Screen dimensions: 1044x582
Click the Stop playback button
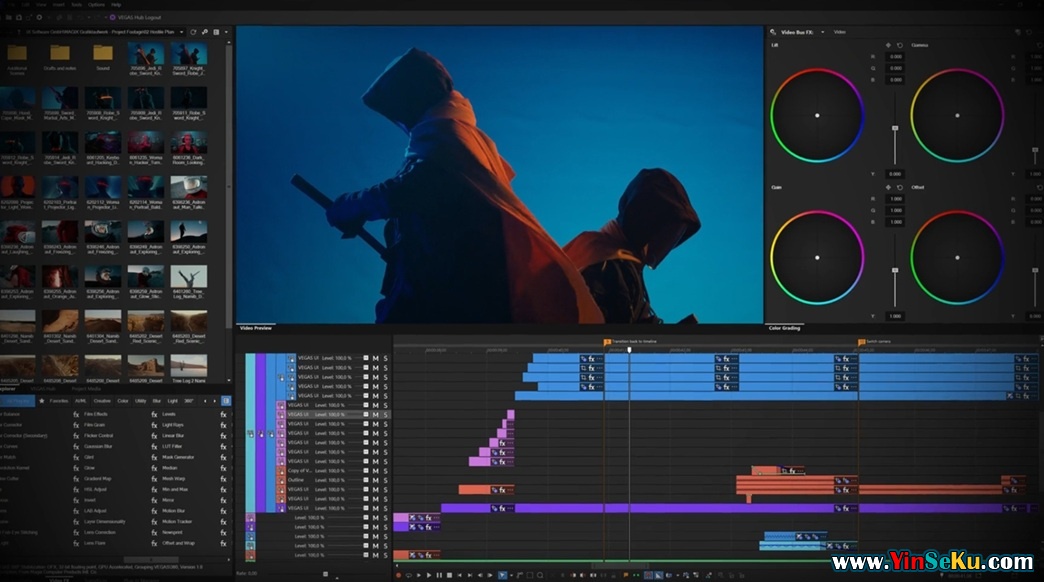click(448, 575)
